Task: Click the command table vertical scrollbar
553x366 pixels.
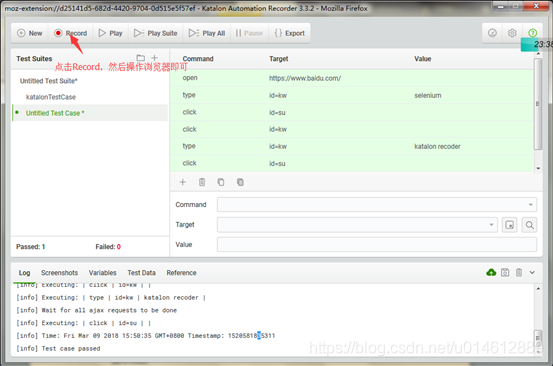Action: 537,104
